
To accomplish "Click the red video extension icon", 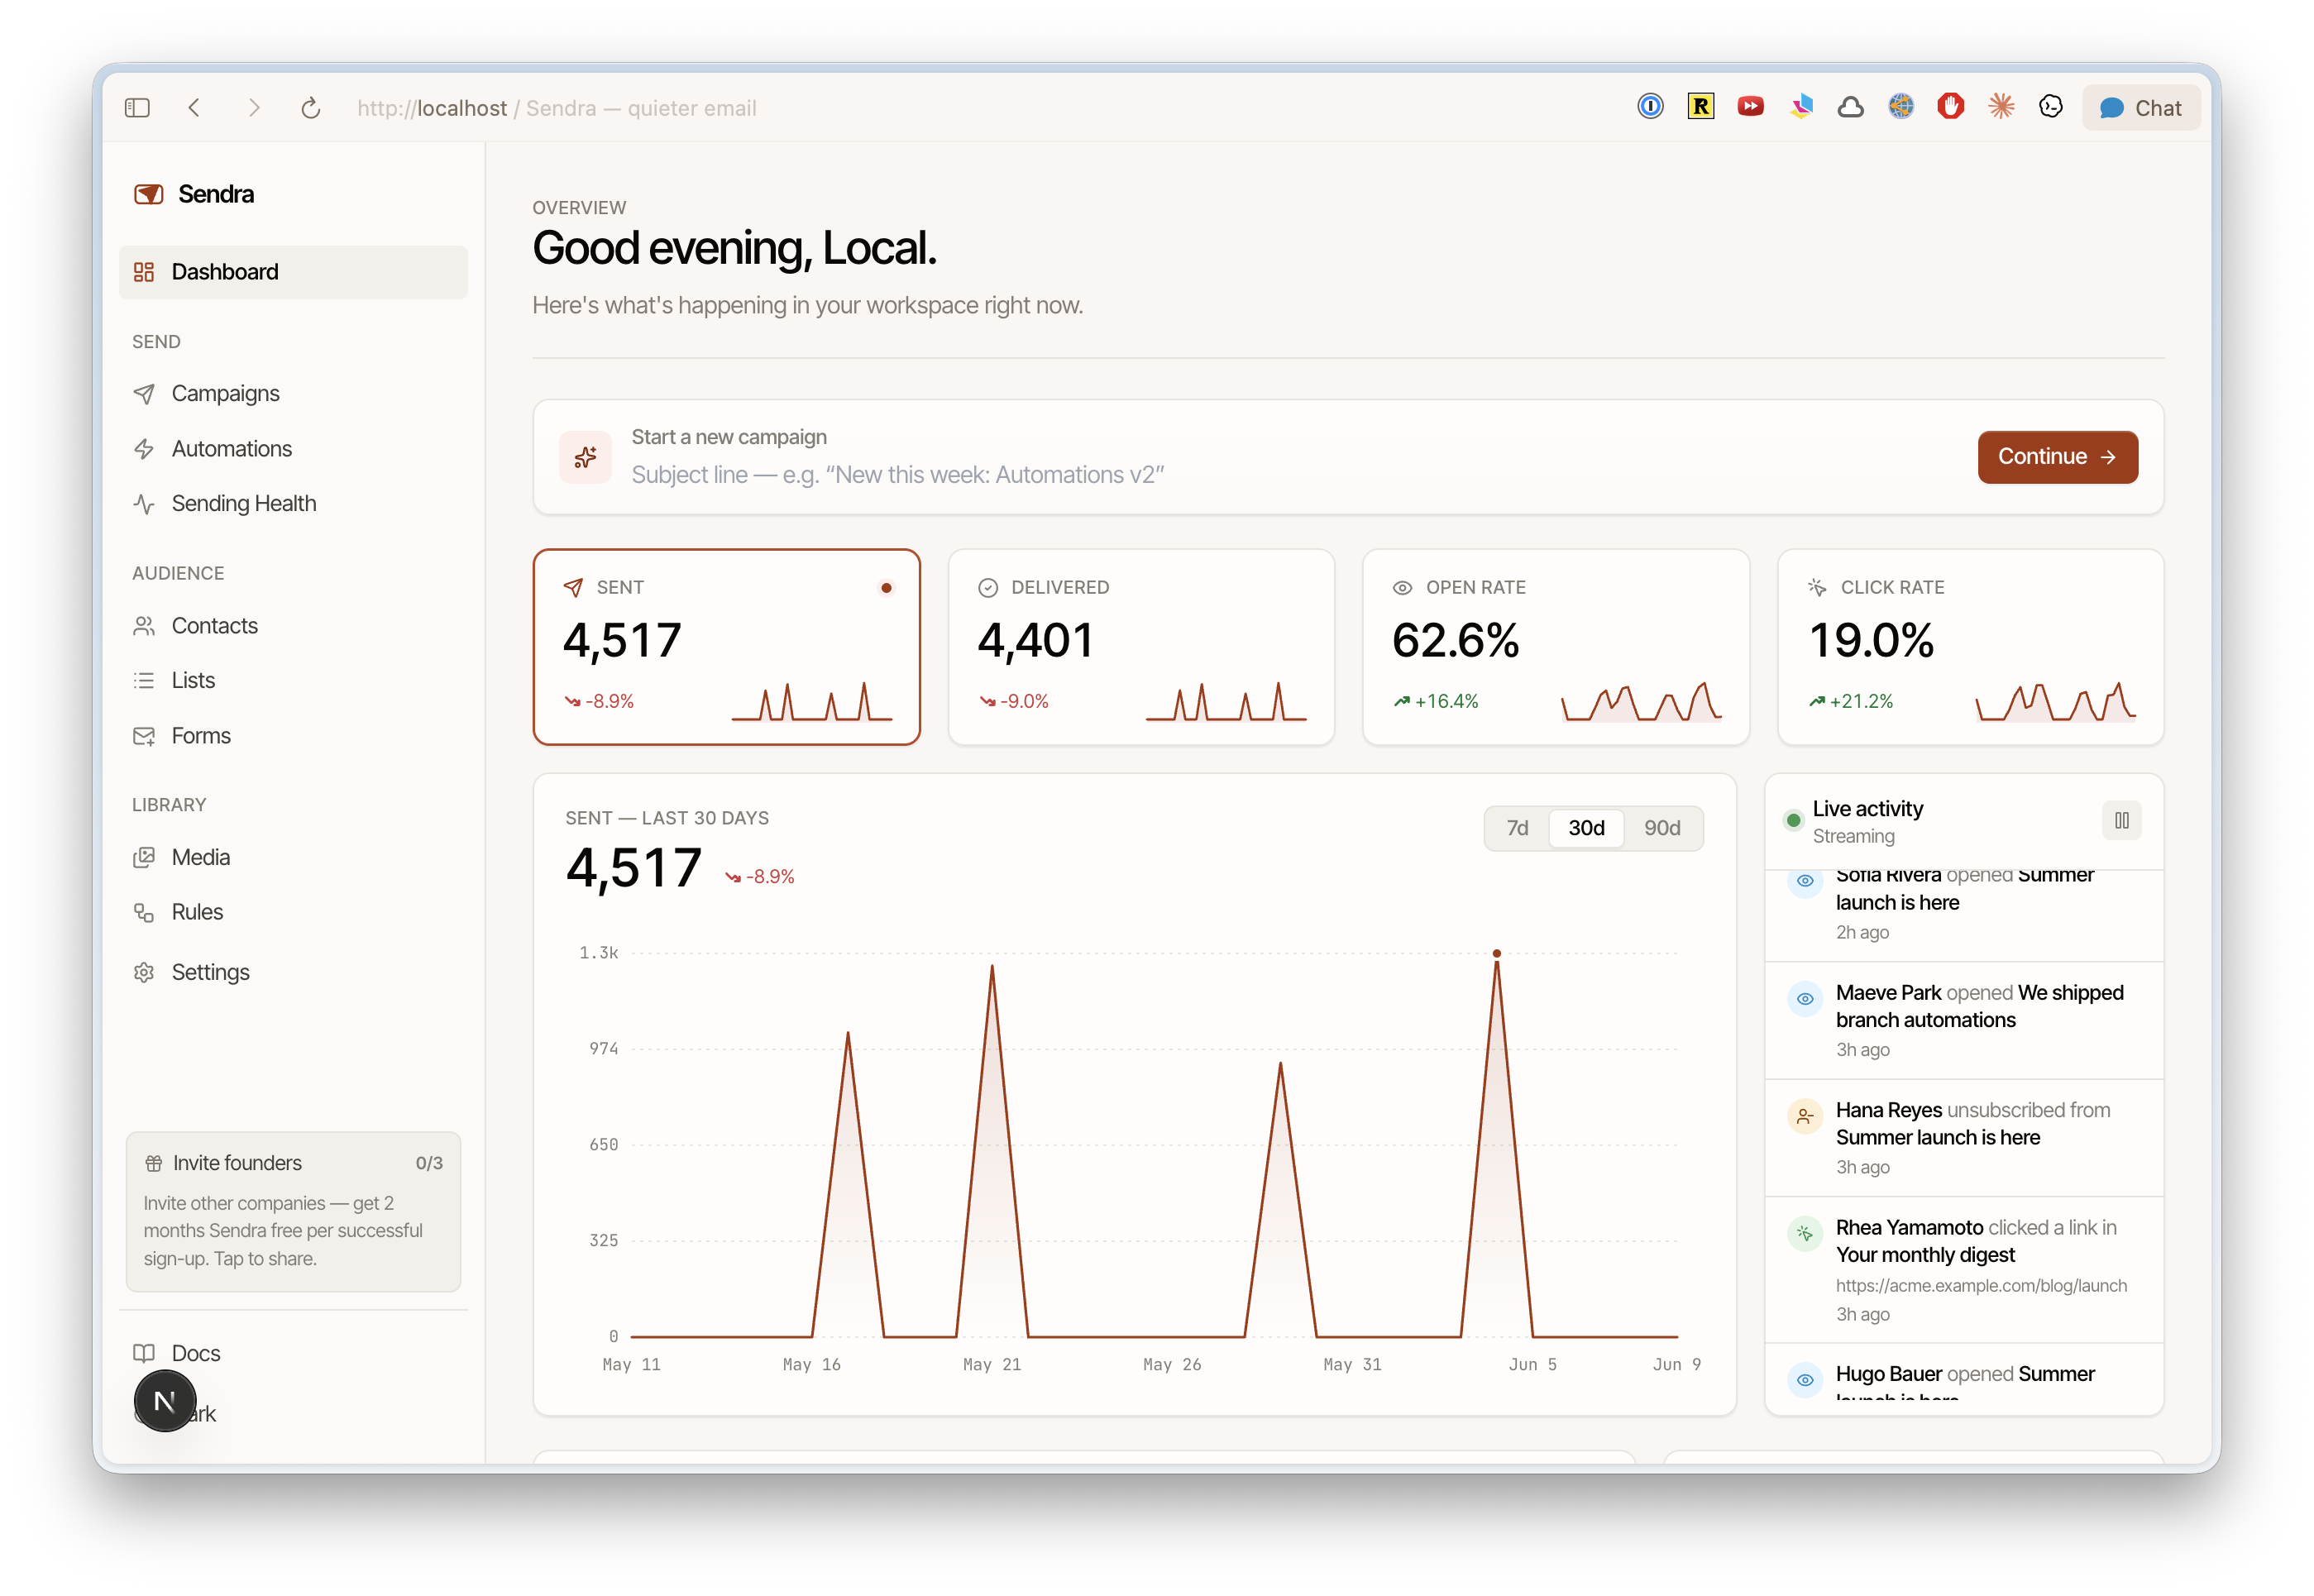I will [1750, 106].
